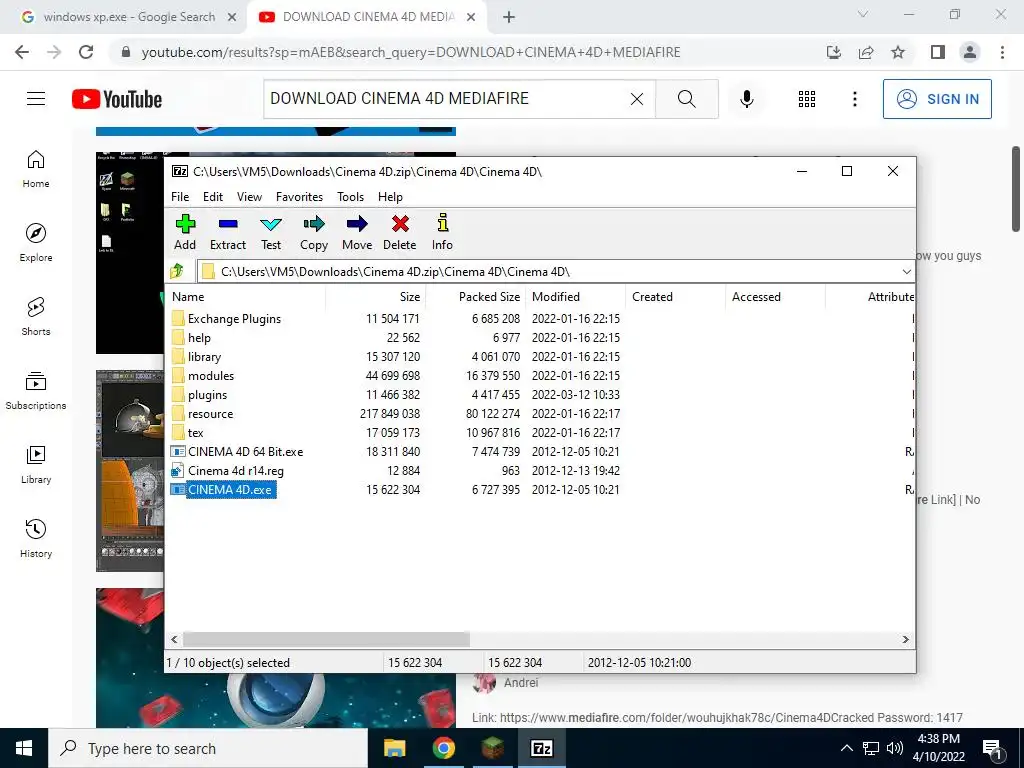Click the YouTube search magnifier button
Screen dimensions: 1024x768
pyautogui.click(x=686, y=99)
